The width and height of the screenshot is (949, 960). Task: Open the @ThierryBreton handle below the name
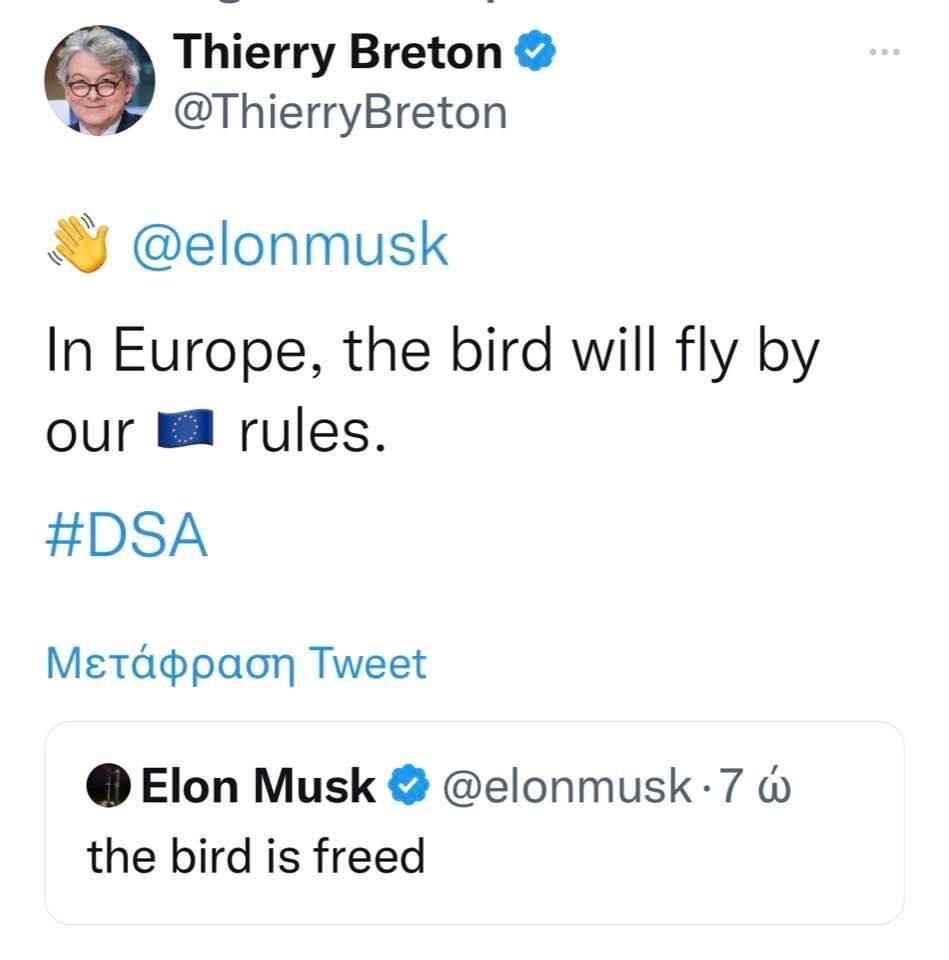[x=340, y=113]
